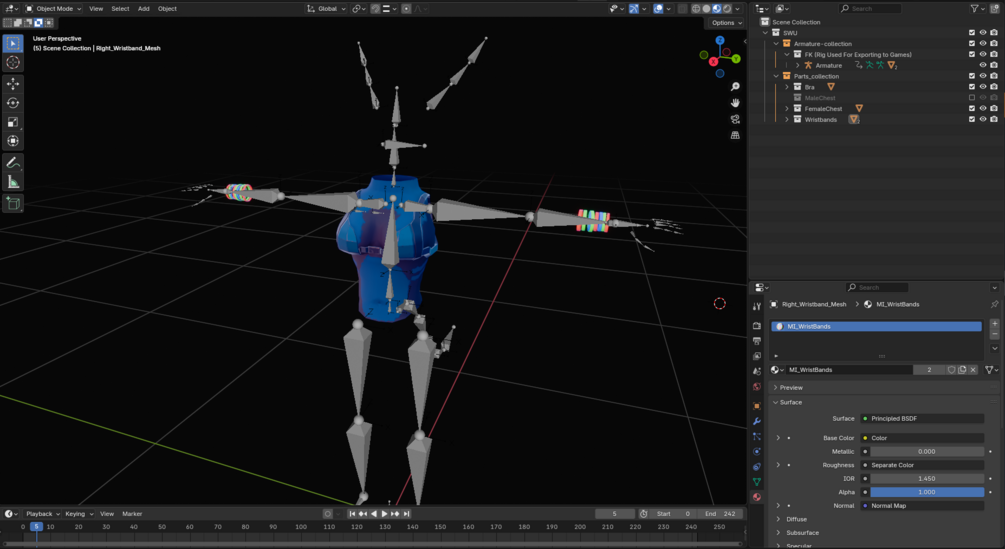This screenshot has width=1005, height=549.
Task: Expand the FemaleChest collection in the outliner
Action: 787,109
